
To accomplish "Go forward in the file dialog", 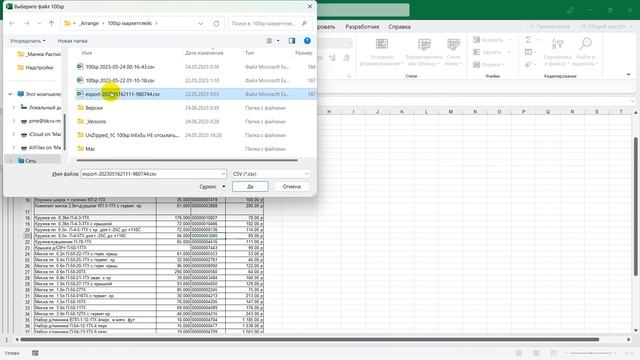I will click(x=27, y=24).
